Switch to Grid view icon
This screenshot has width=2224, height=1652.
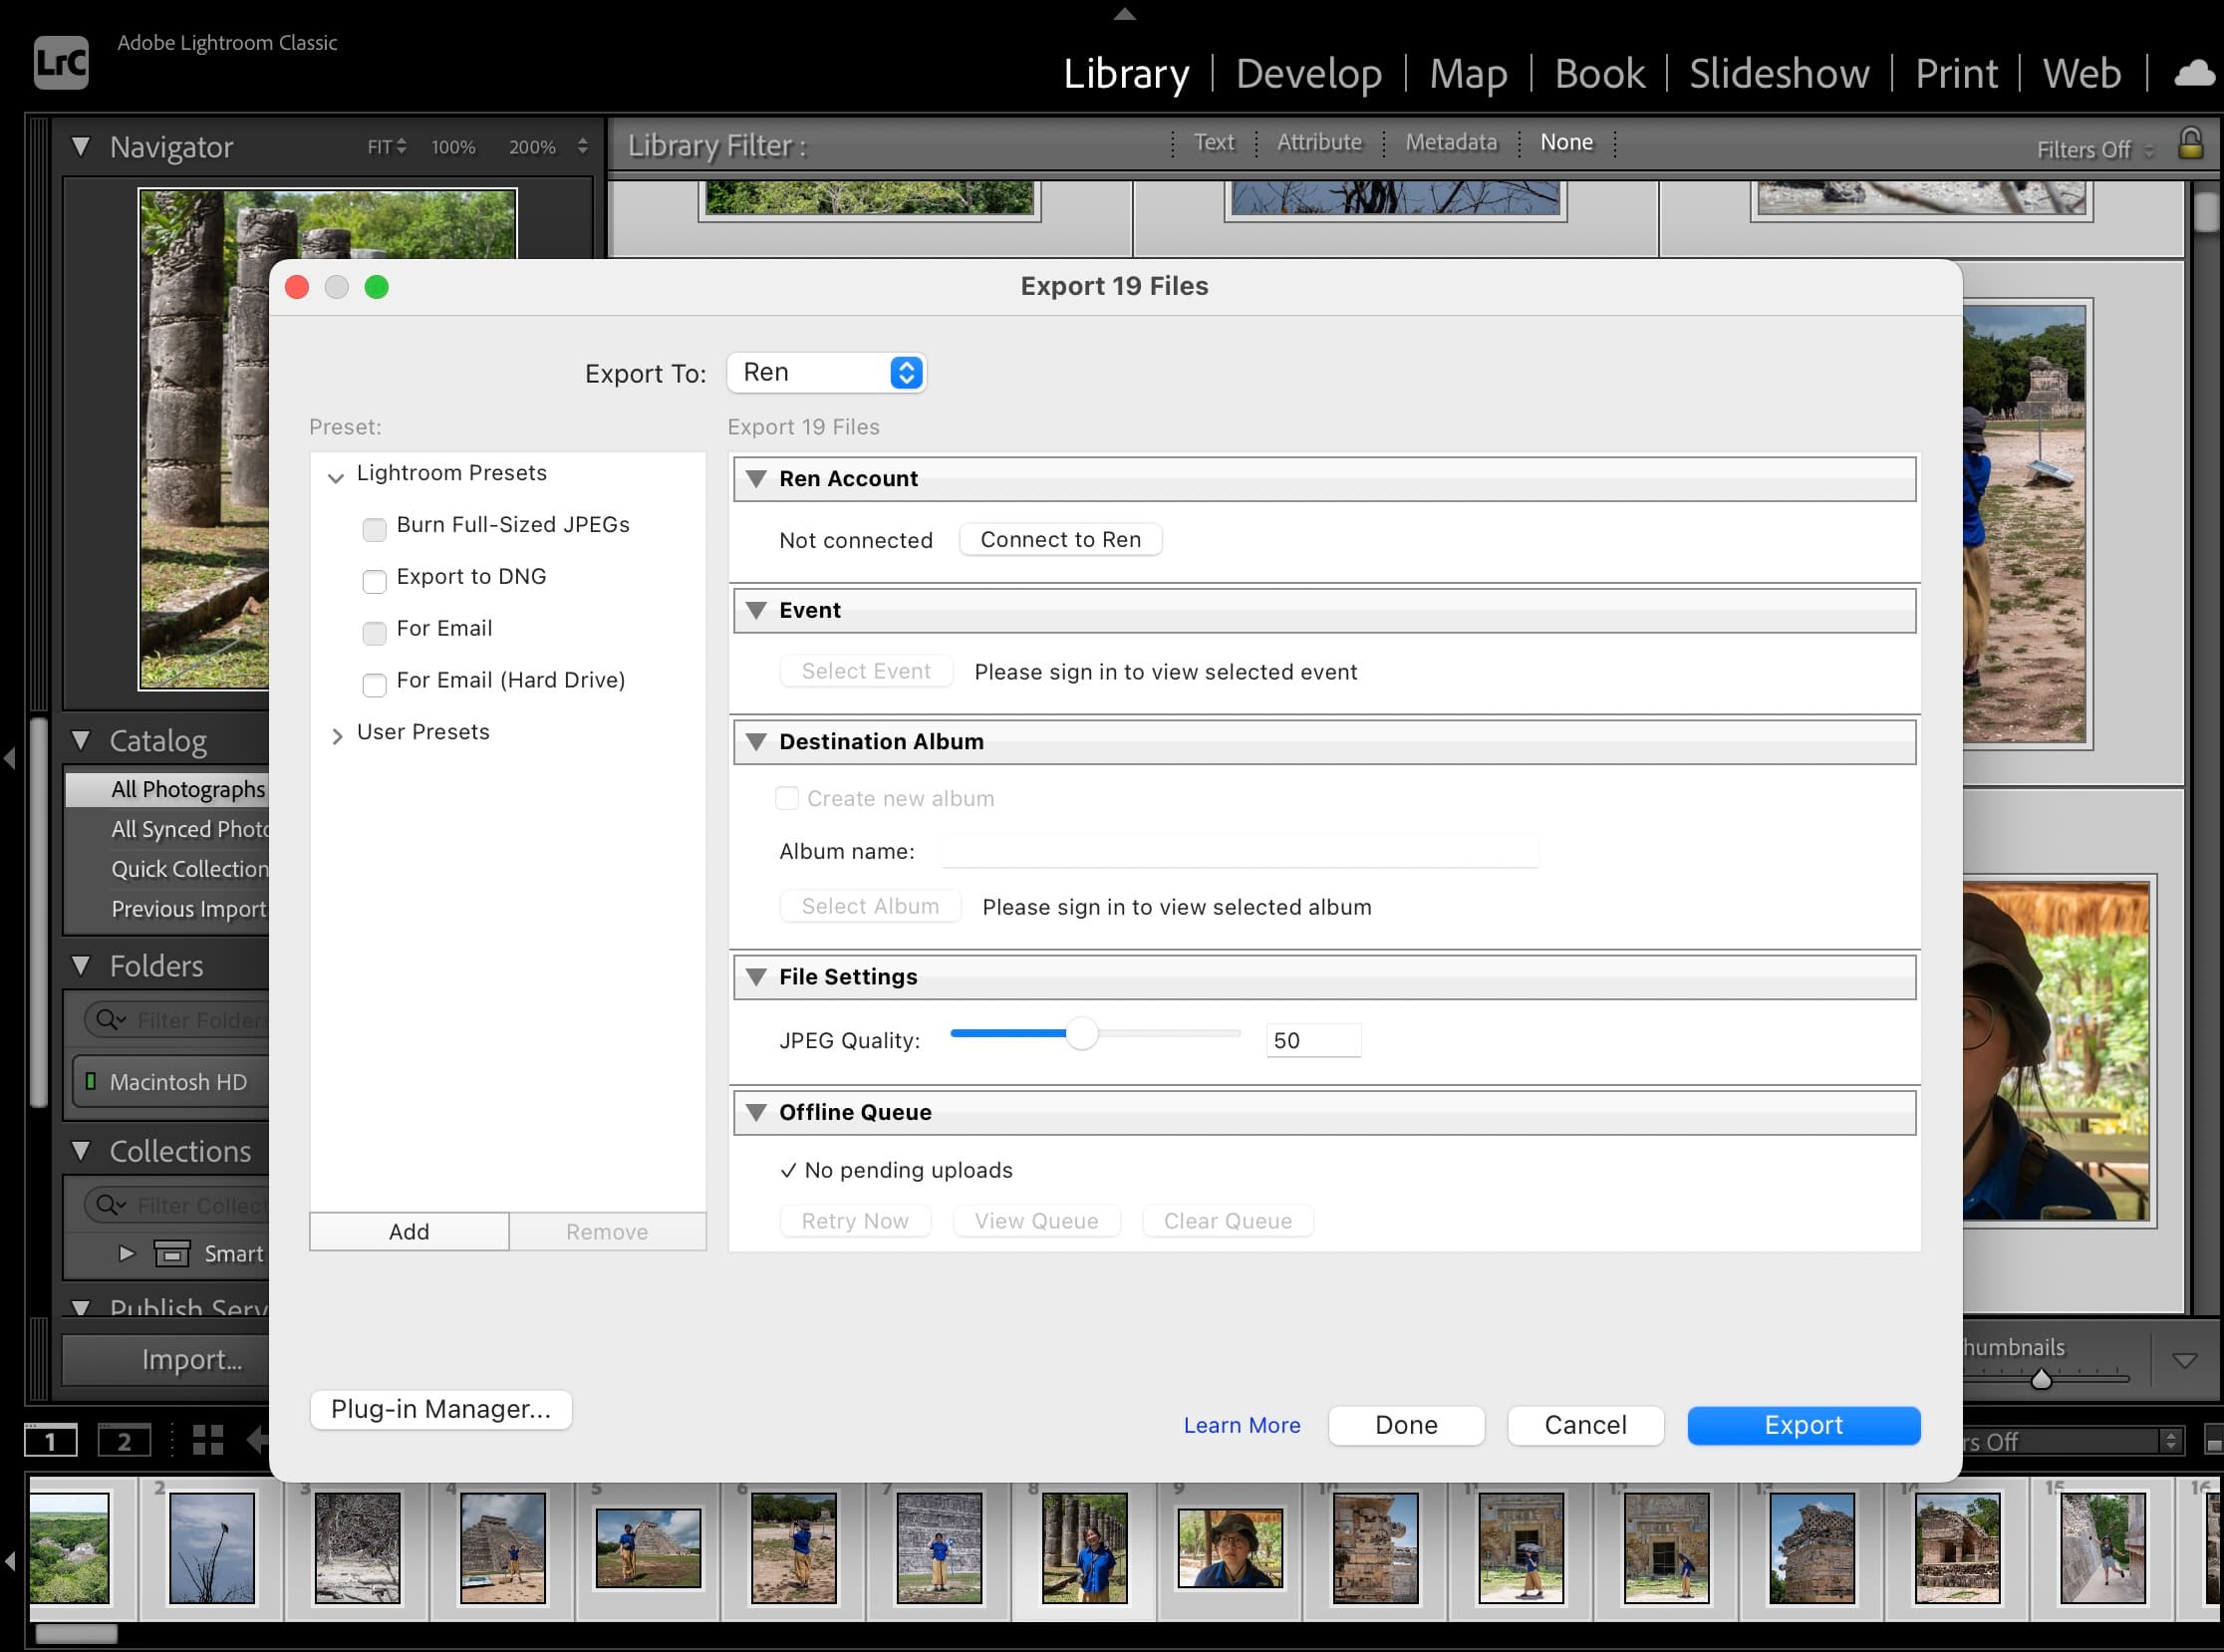(208, 1440)
